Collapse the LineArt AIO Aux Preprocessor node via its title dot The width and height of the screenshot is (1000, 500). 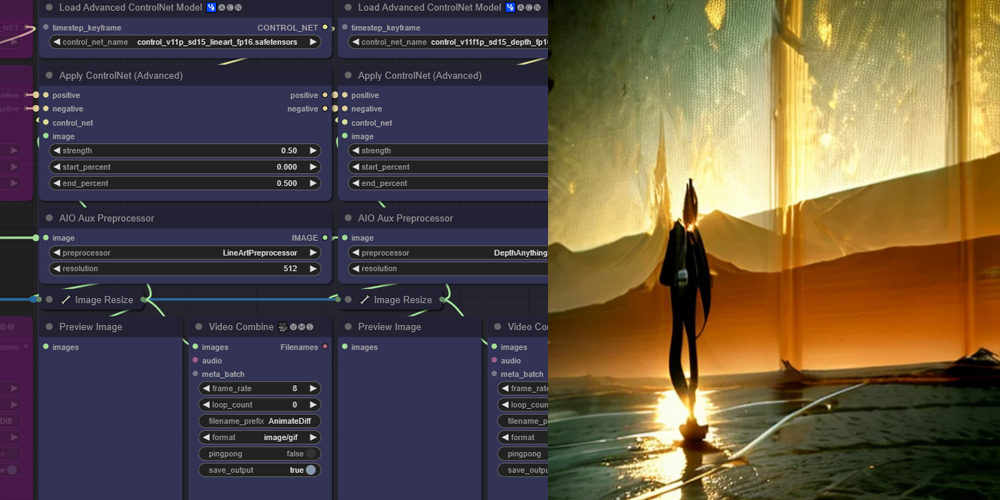pyautogui.click(x=49, y=218)
